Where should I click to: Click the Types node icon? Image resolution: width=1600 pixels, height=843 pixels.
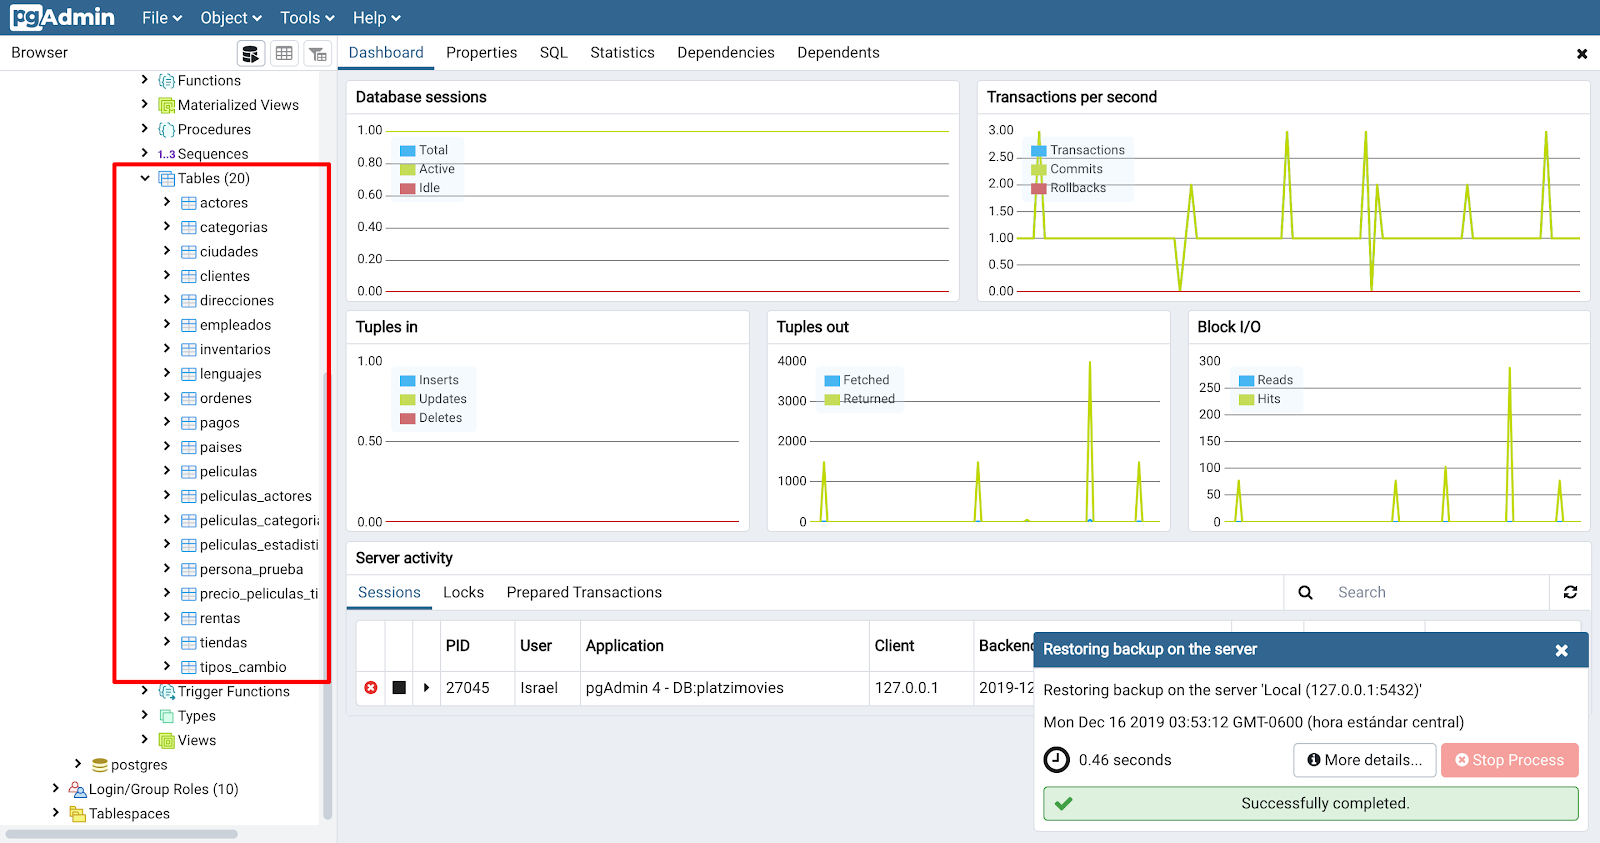(x=166, y=716)
